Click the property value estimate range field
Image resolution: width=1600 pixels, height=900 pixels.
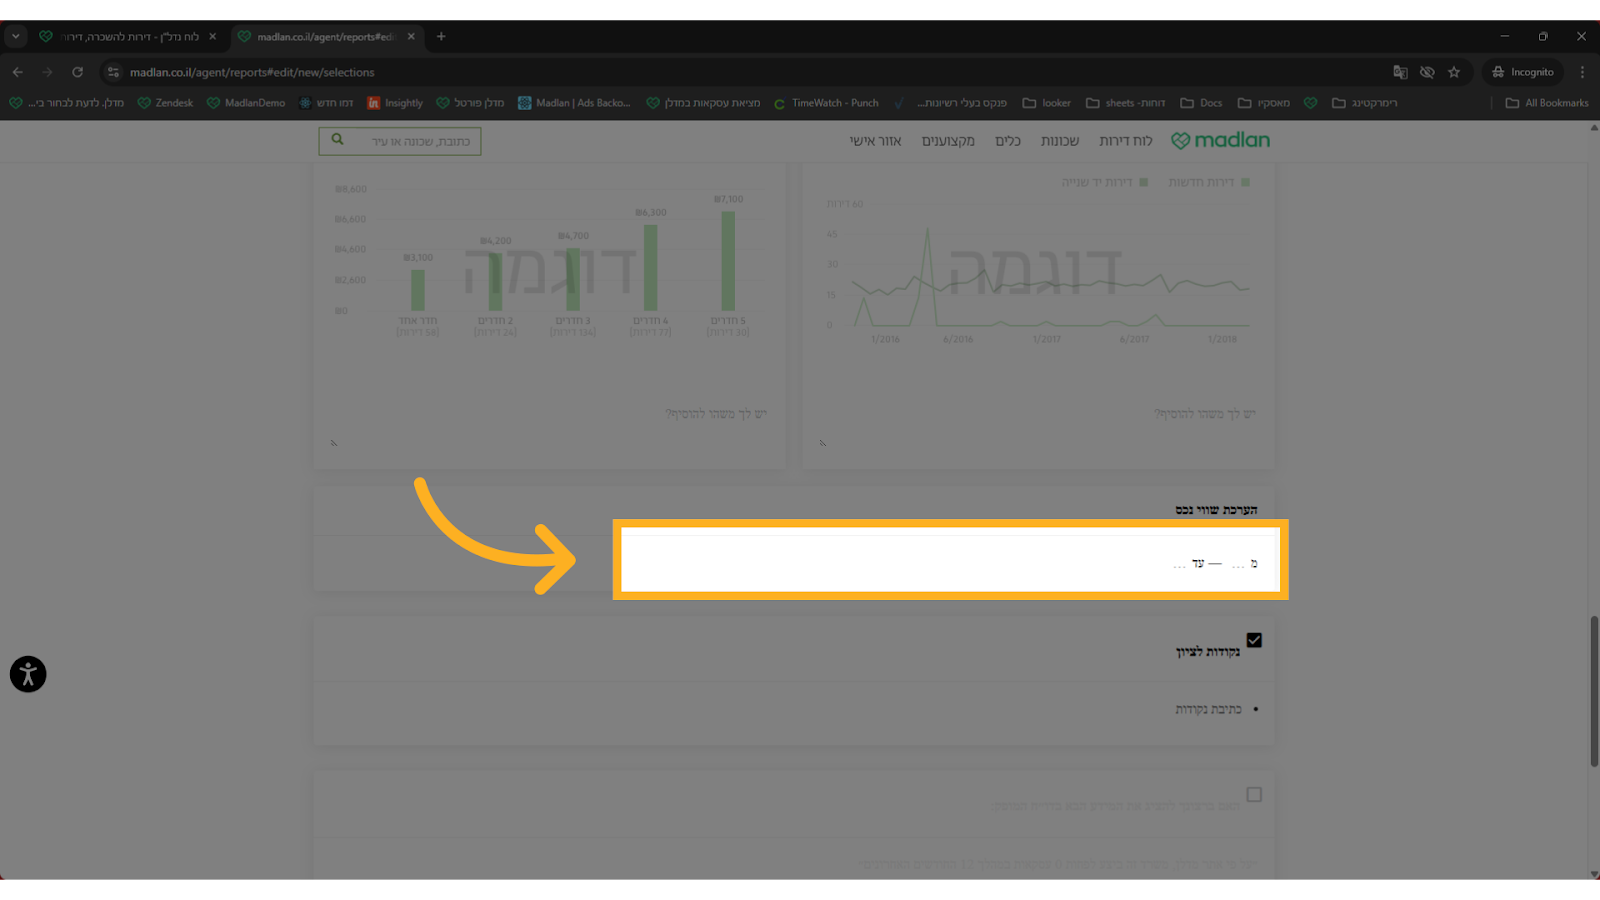[x=950, y=563]
